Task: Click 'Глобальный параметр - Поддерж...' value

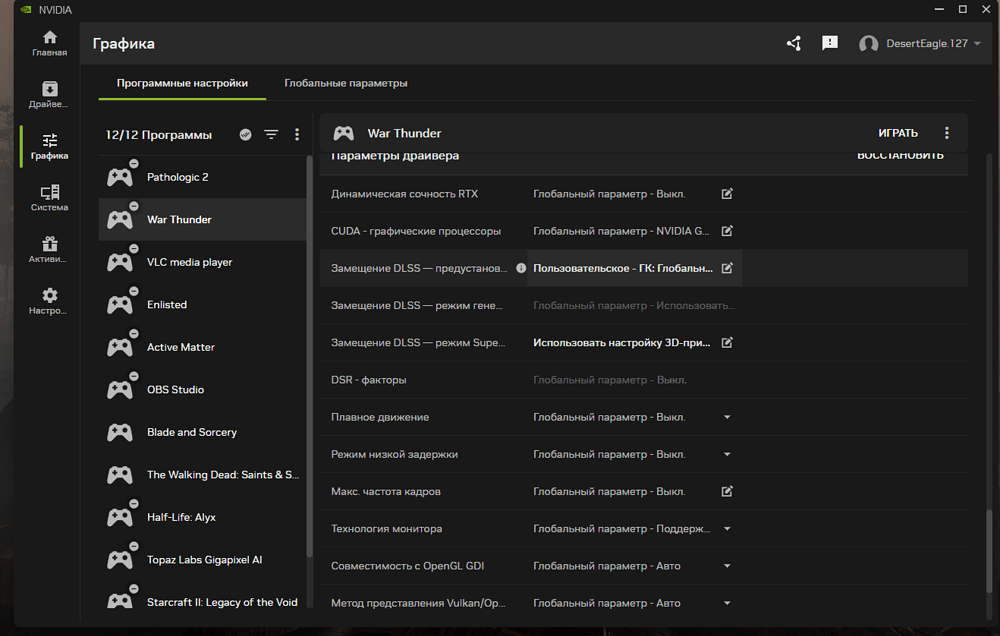Action: (622, 529)
